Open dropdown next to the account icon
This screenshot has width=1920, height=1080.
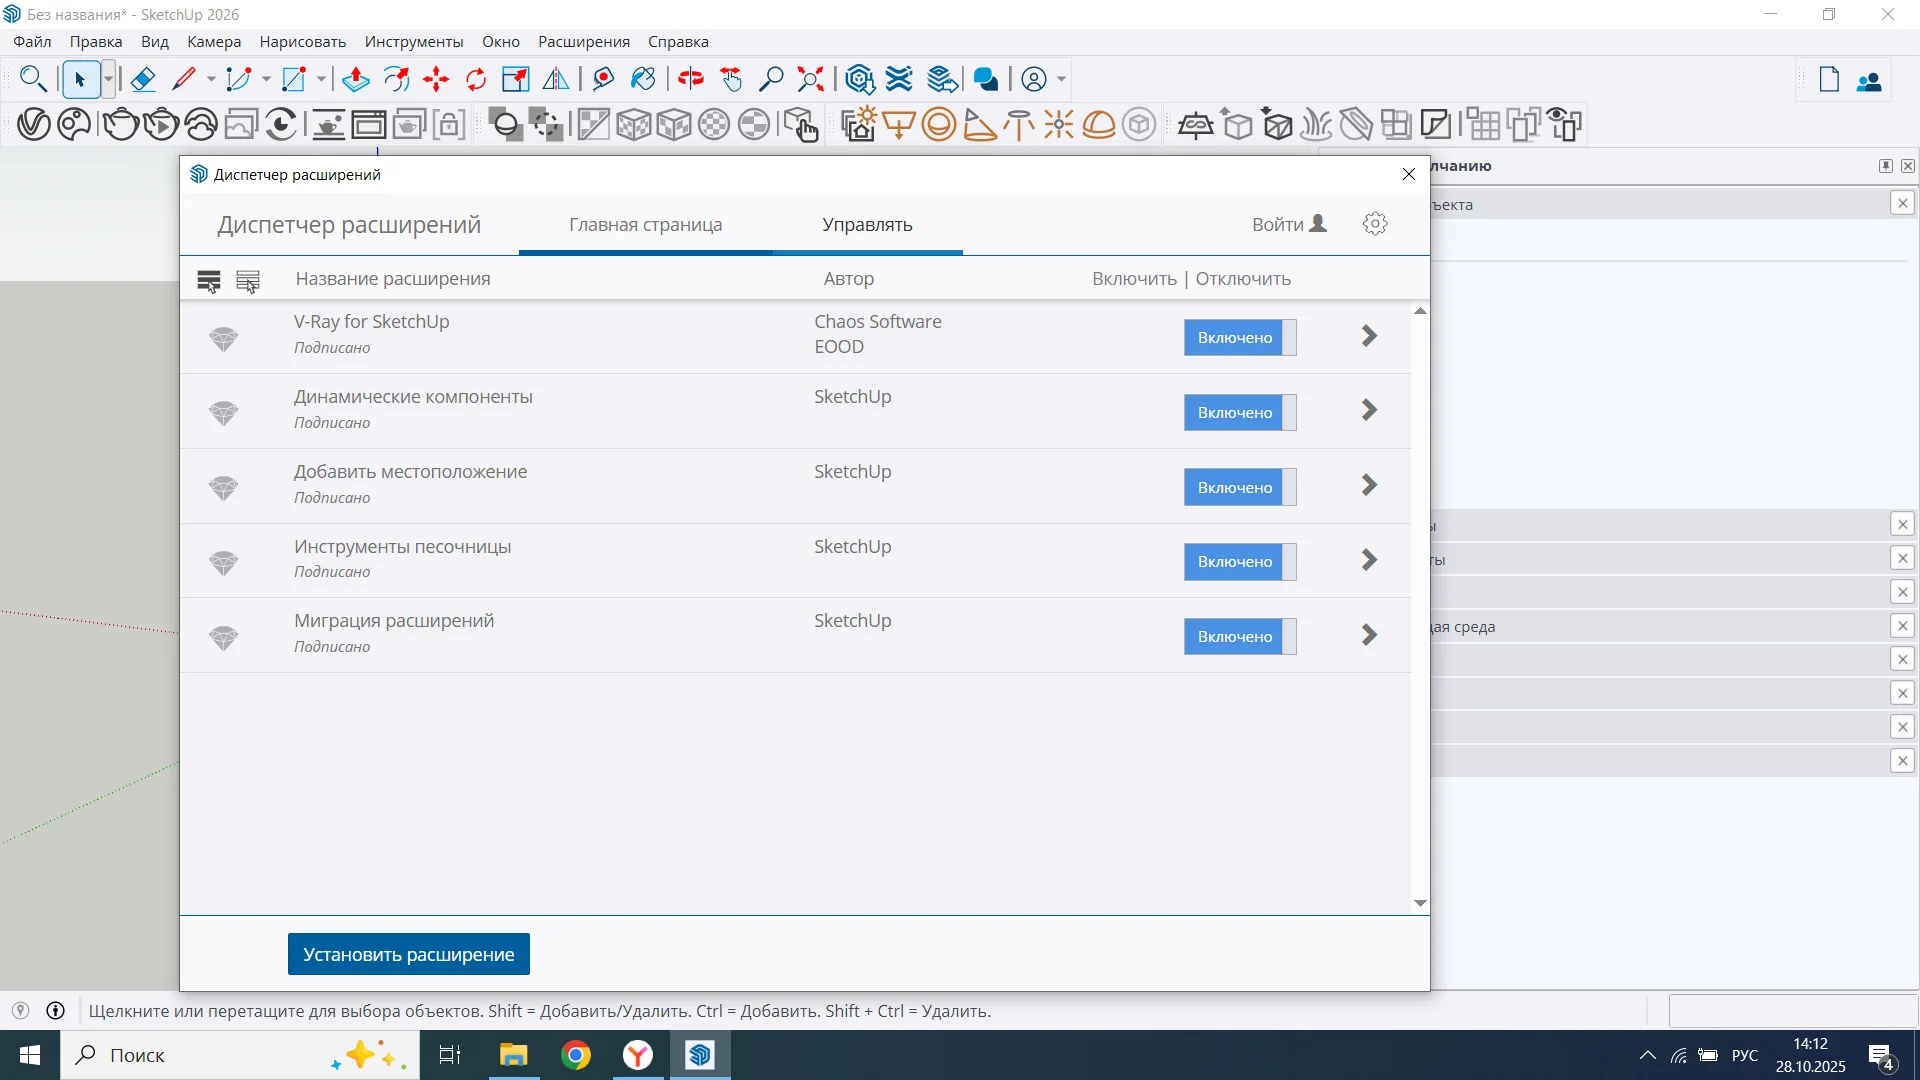click(1061, 79)
